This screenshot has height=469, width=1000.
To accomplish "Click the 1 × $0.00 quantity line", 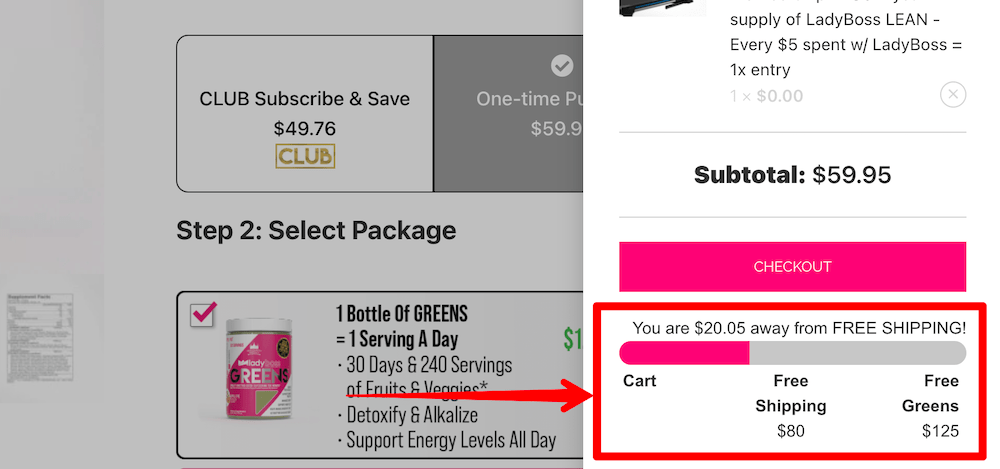I will pyautogui.click(x=767, y=97).
